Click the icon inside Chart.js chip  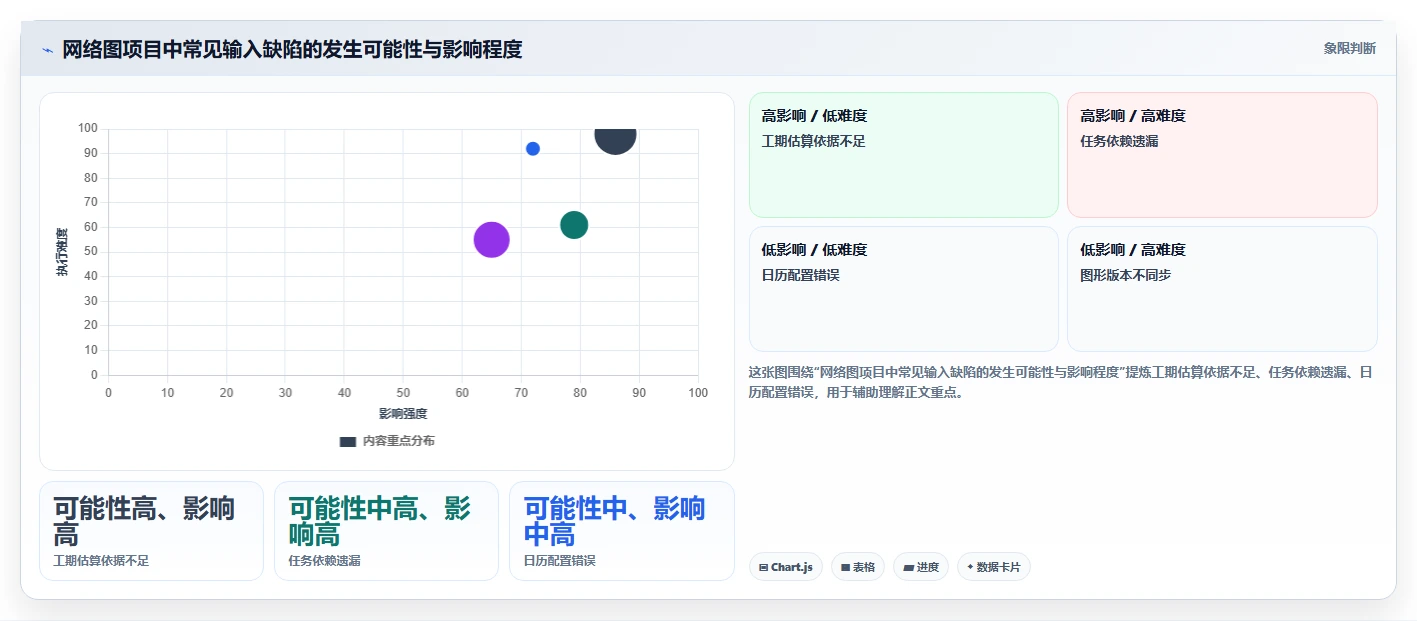click(764, 568)
